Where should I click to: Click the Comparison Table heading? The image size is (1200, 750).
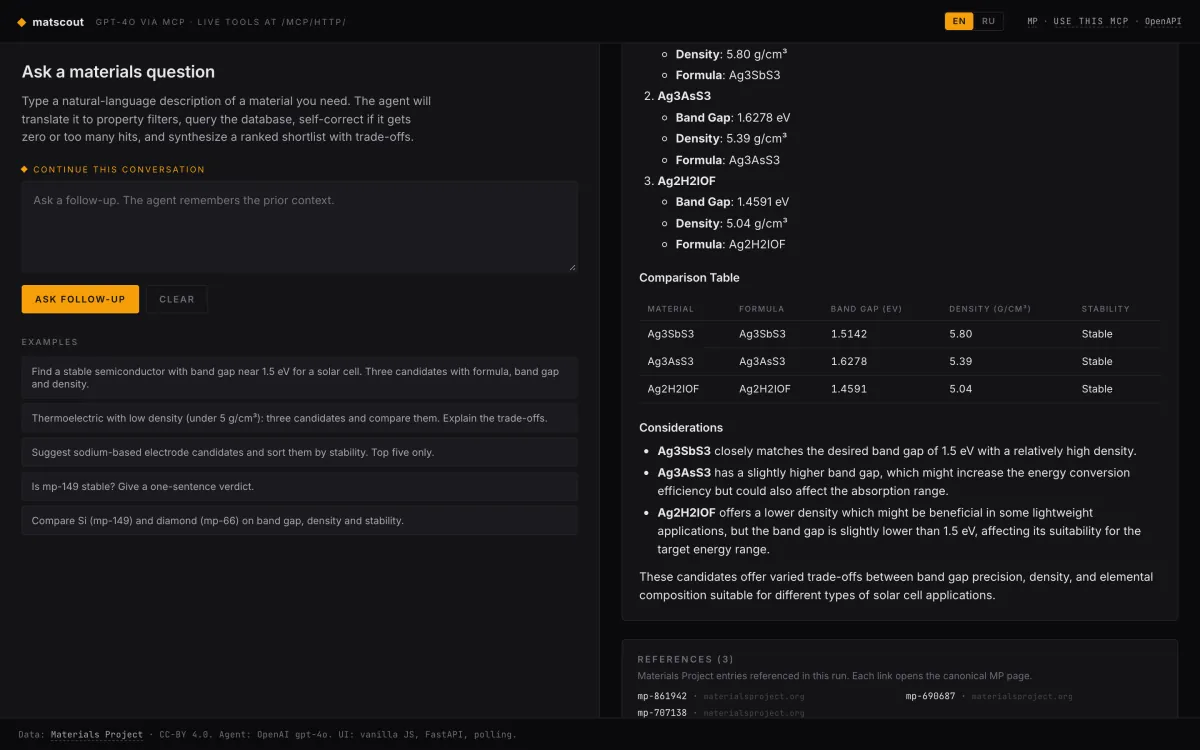689,278
